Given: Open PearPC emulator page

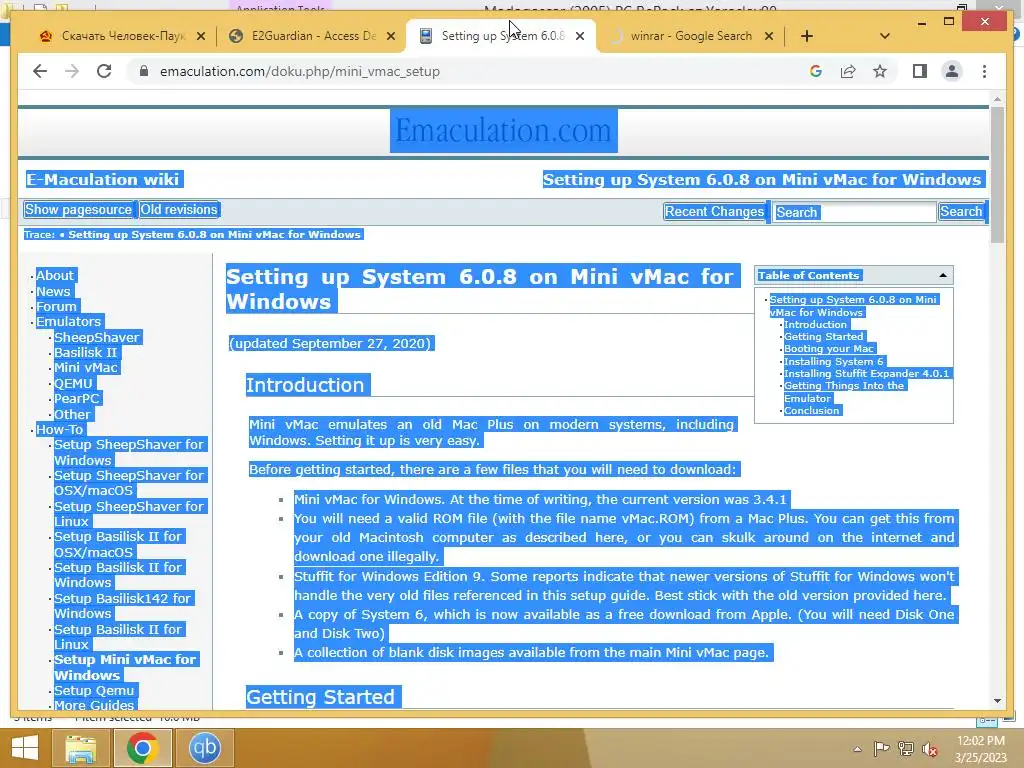Looking at the screenshot, I should pyautogui.click(x=76, y=398).
